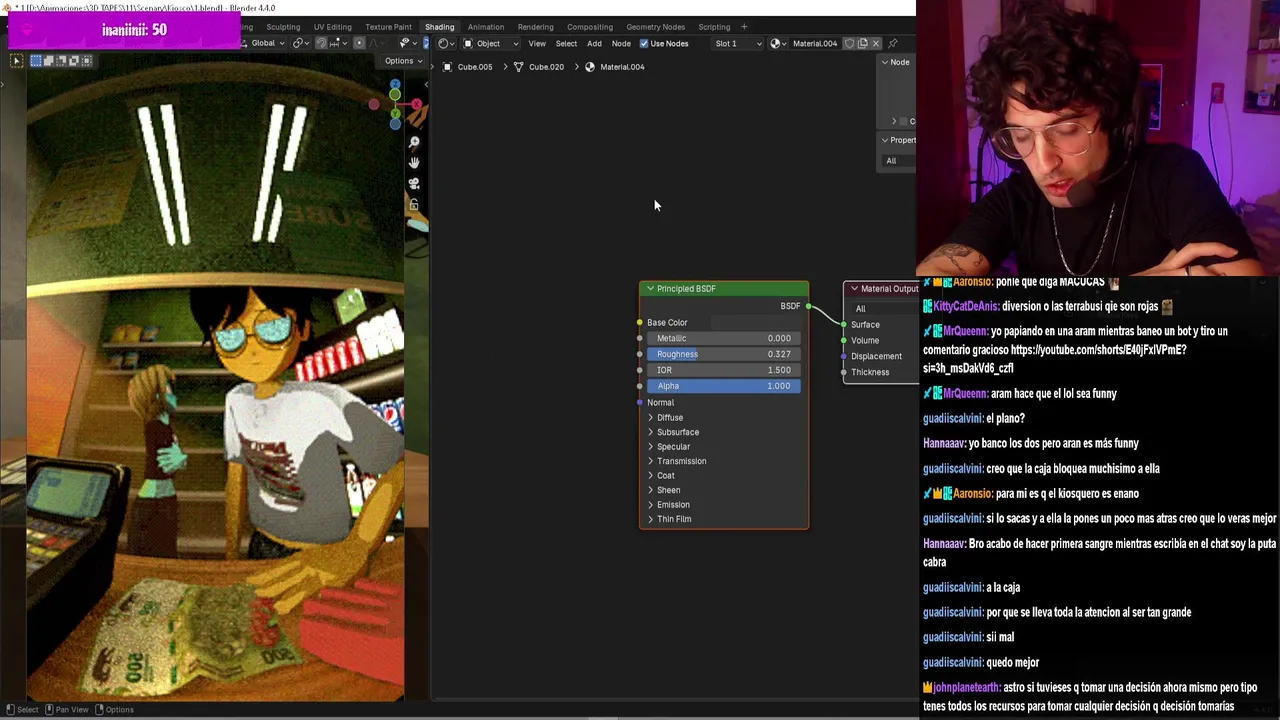Browse materials with the sphere icon
Viewport: 1280px width, 720px height.
click(780, 44)
